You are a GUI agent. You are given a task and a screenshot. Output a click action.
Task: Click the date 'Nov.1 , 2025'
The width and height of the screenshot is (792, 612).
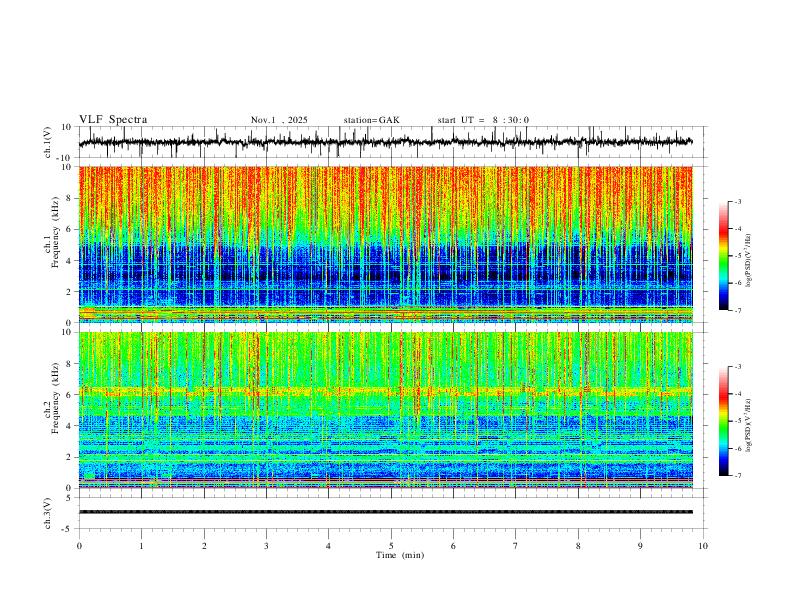coord(279,120)
